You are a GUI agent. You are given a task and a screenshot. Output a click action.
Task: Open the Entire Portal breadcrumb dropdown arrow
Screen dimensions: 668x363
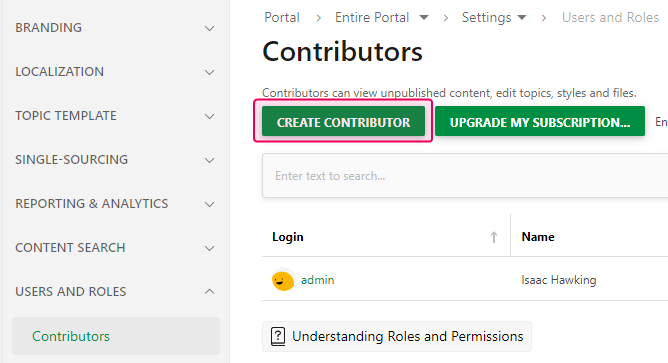point(423,17)
